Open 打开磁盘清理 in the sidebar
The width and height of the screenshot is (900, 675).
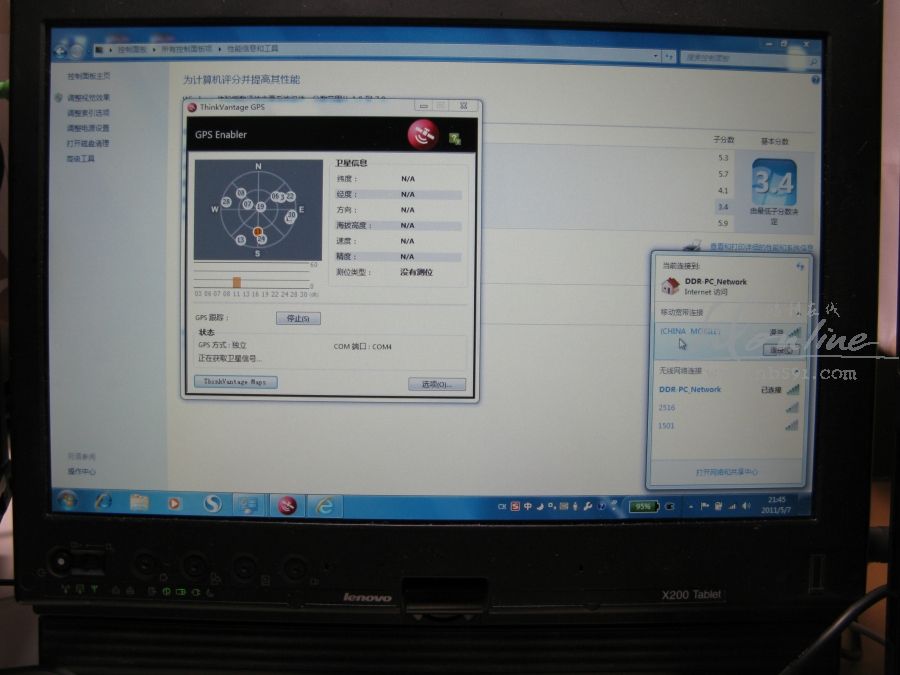87,143
